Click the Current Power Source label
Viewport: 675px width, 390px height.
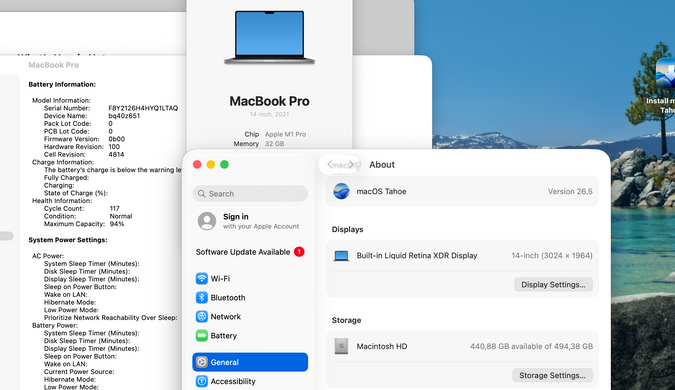pyautogui.click(x=79, y=371)
